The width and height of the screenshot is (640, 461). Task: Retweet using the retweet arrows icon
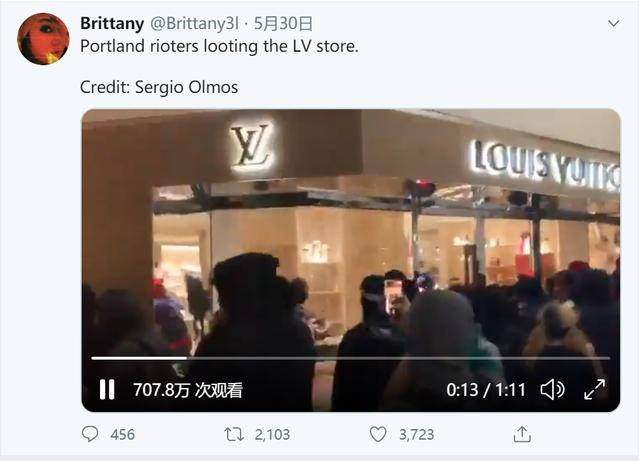[x=234, y=434]
